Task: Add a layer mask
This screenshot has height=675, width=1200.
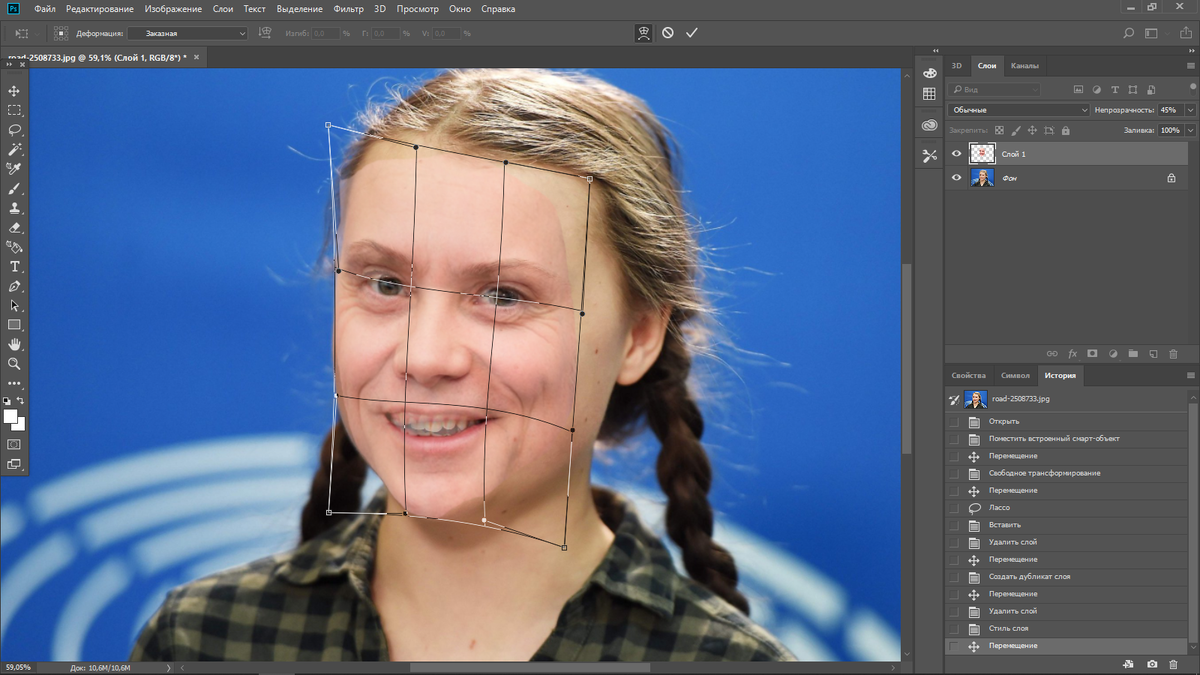Action: 1092,353
